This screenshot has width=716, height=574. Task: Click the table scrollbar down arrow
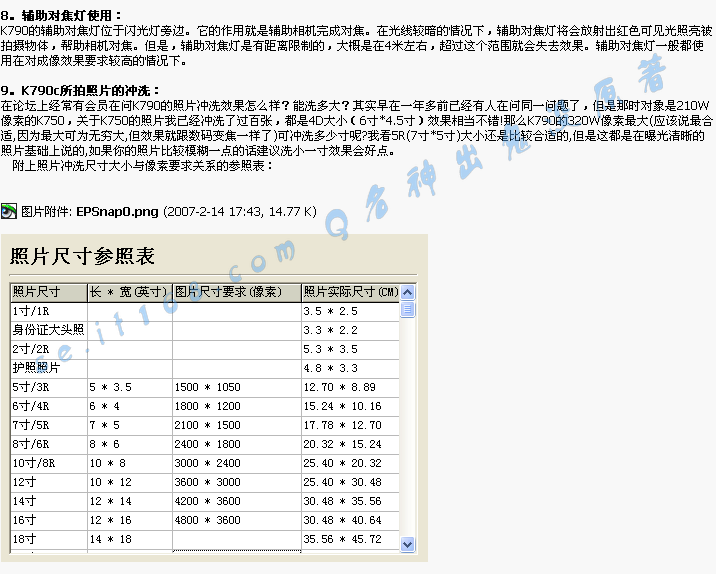click(407, 544)
